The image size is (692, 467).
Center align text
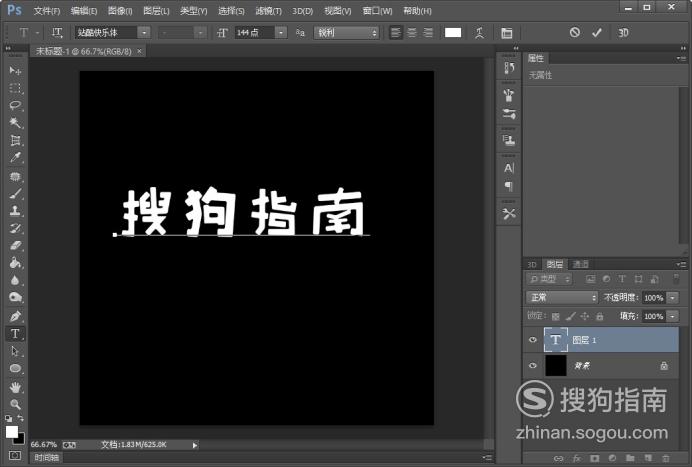412,33
